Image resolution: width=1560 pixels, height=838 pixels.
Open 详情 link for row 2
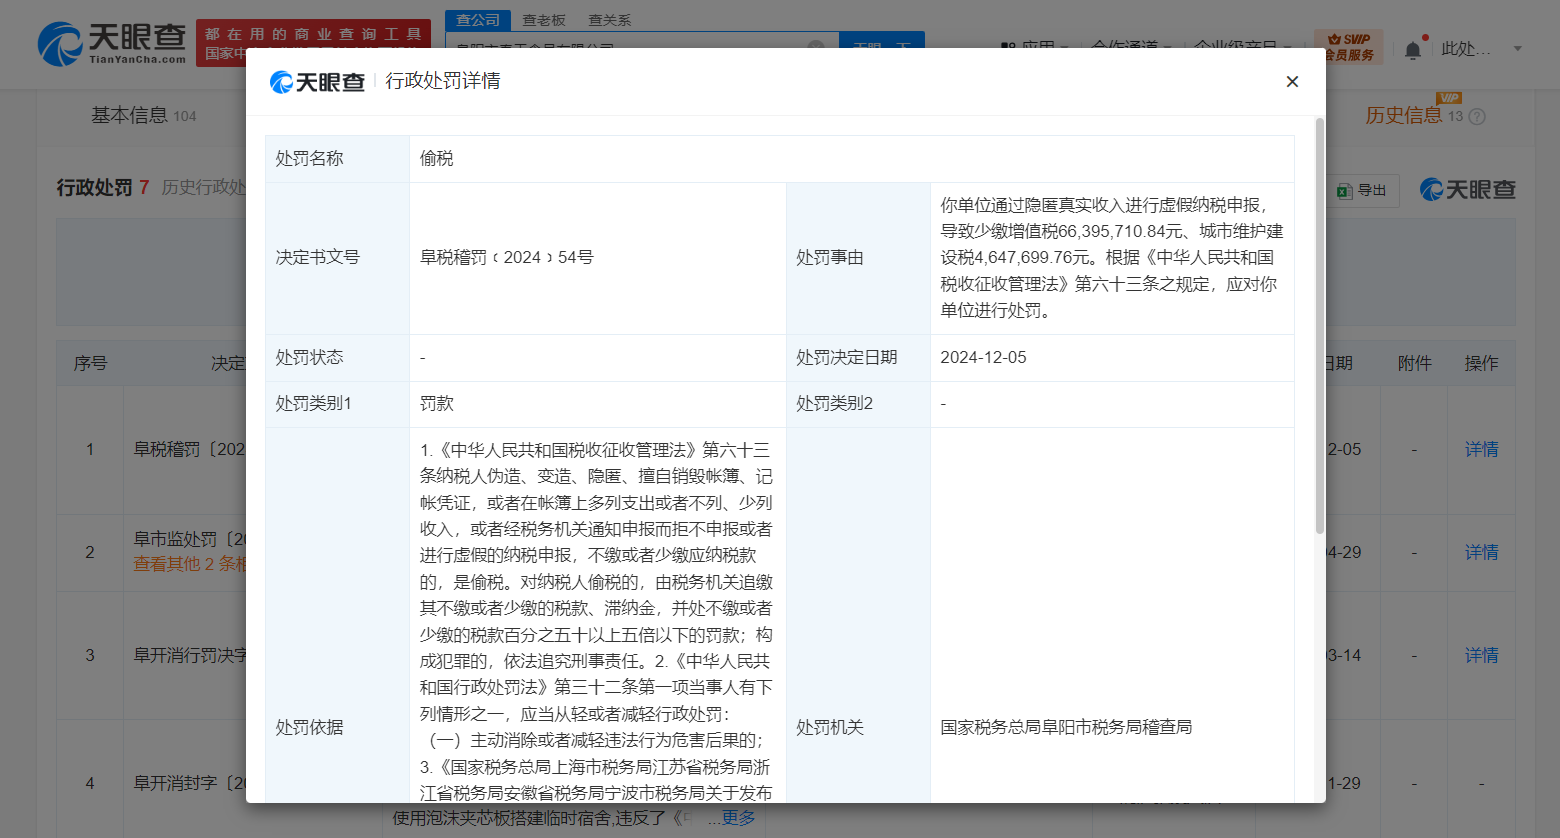1481,552
